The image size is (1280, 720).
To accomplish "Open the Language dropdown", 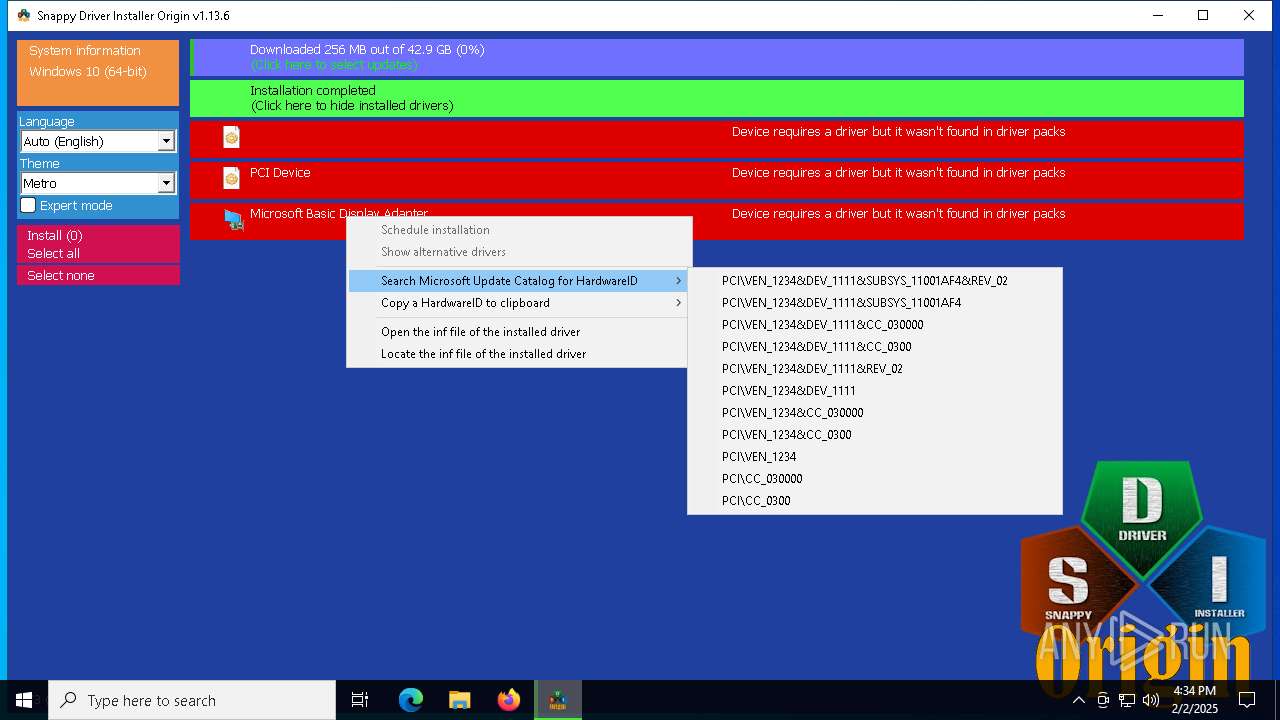I will pos(98,141).
